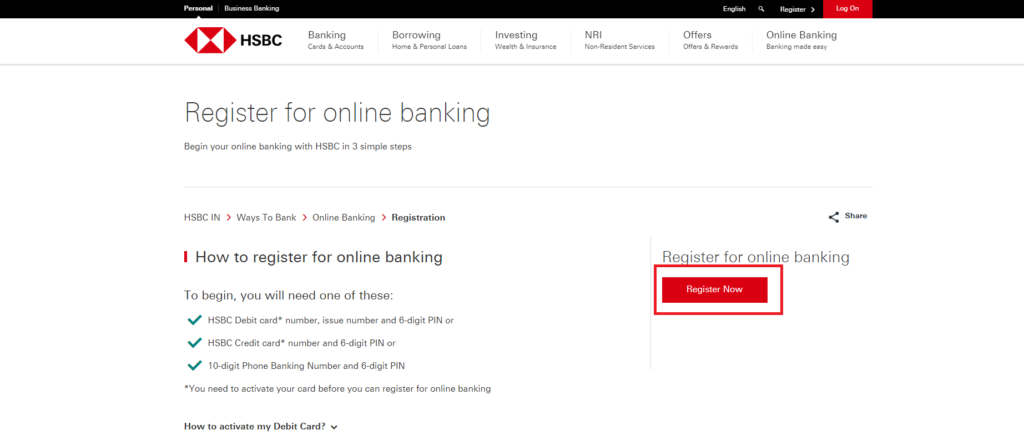This screenshot has width=1024, height=440.
Task: Open the English language selector
Action: pos(734,9)
